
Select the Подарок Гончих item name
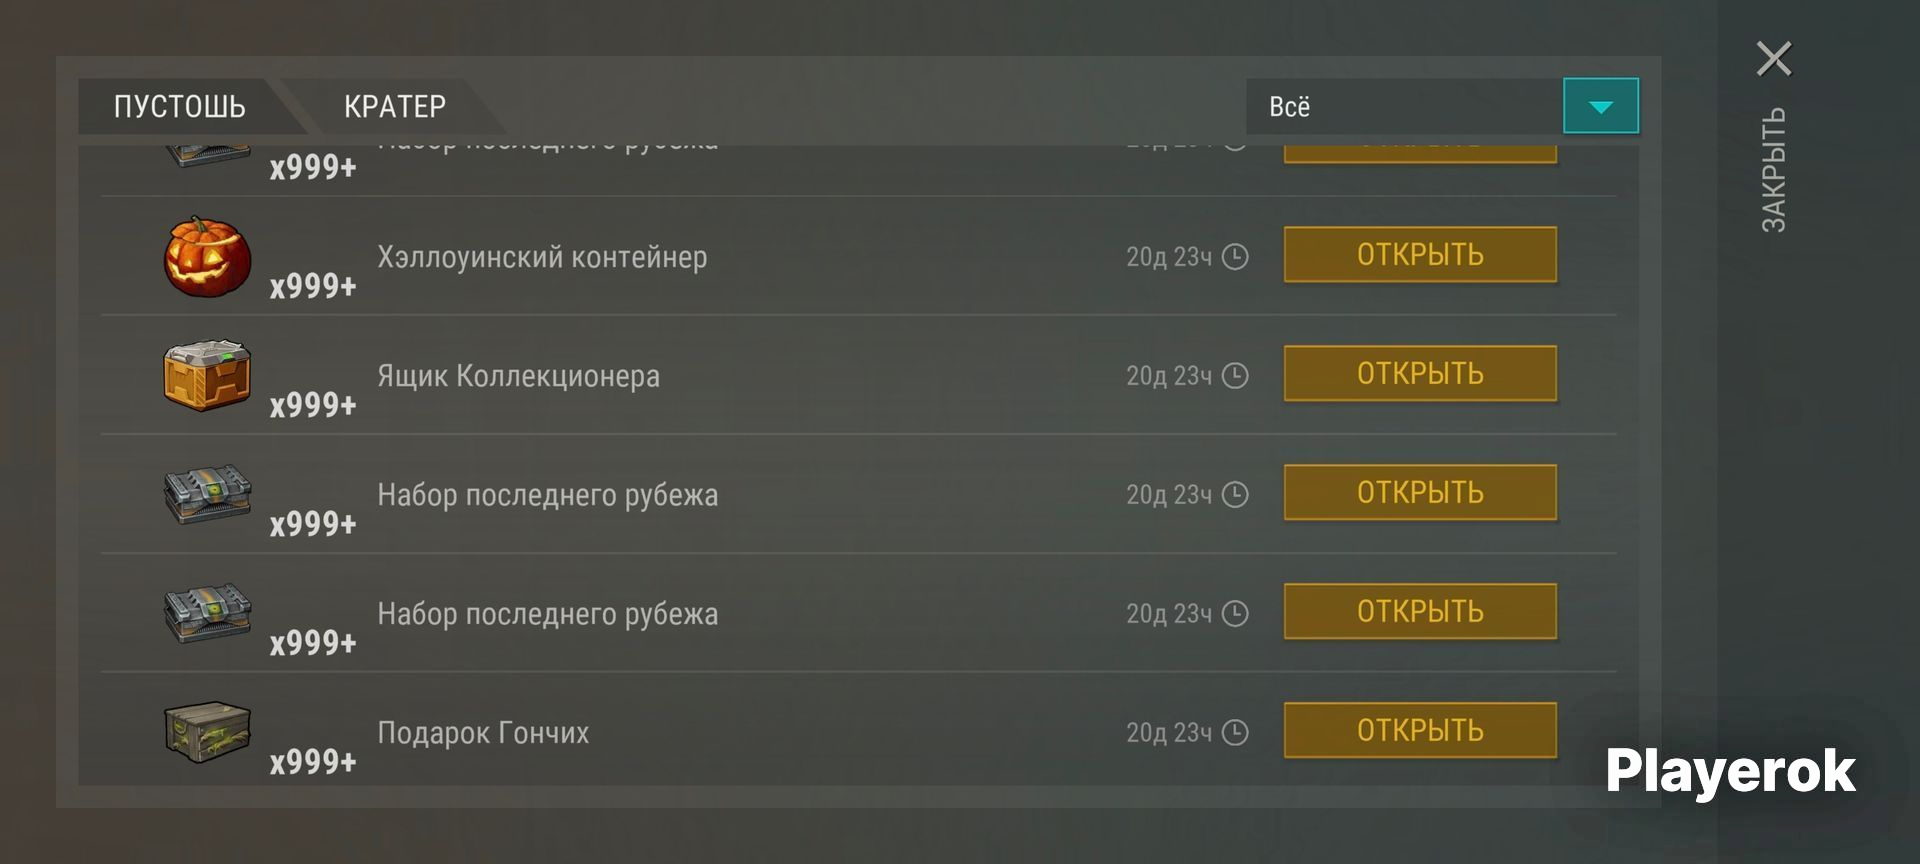[483, 733]
